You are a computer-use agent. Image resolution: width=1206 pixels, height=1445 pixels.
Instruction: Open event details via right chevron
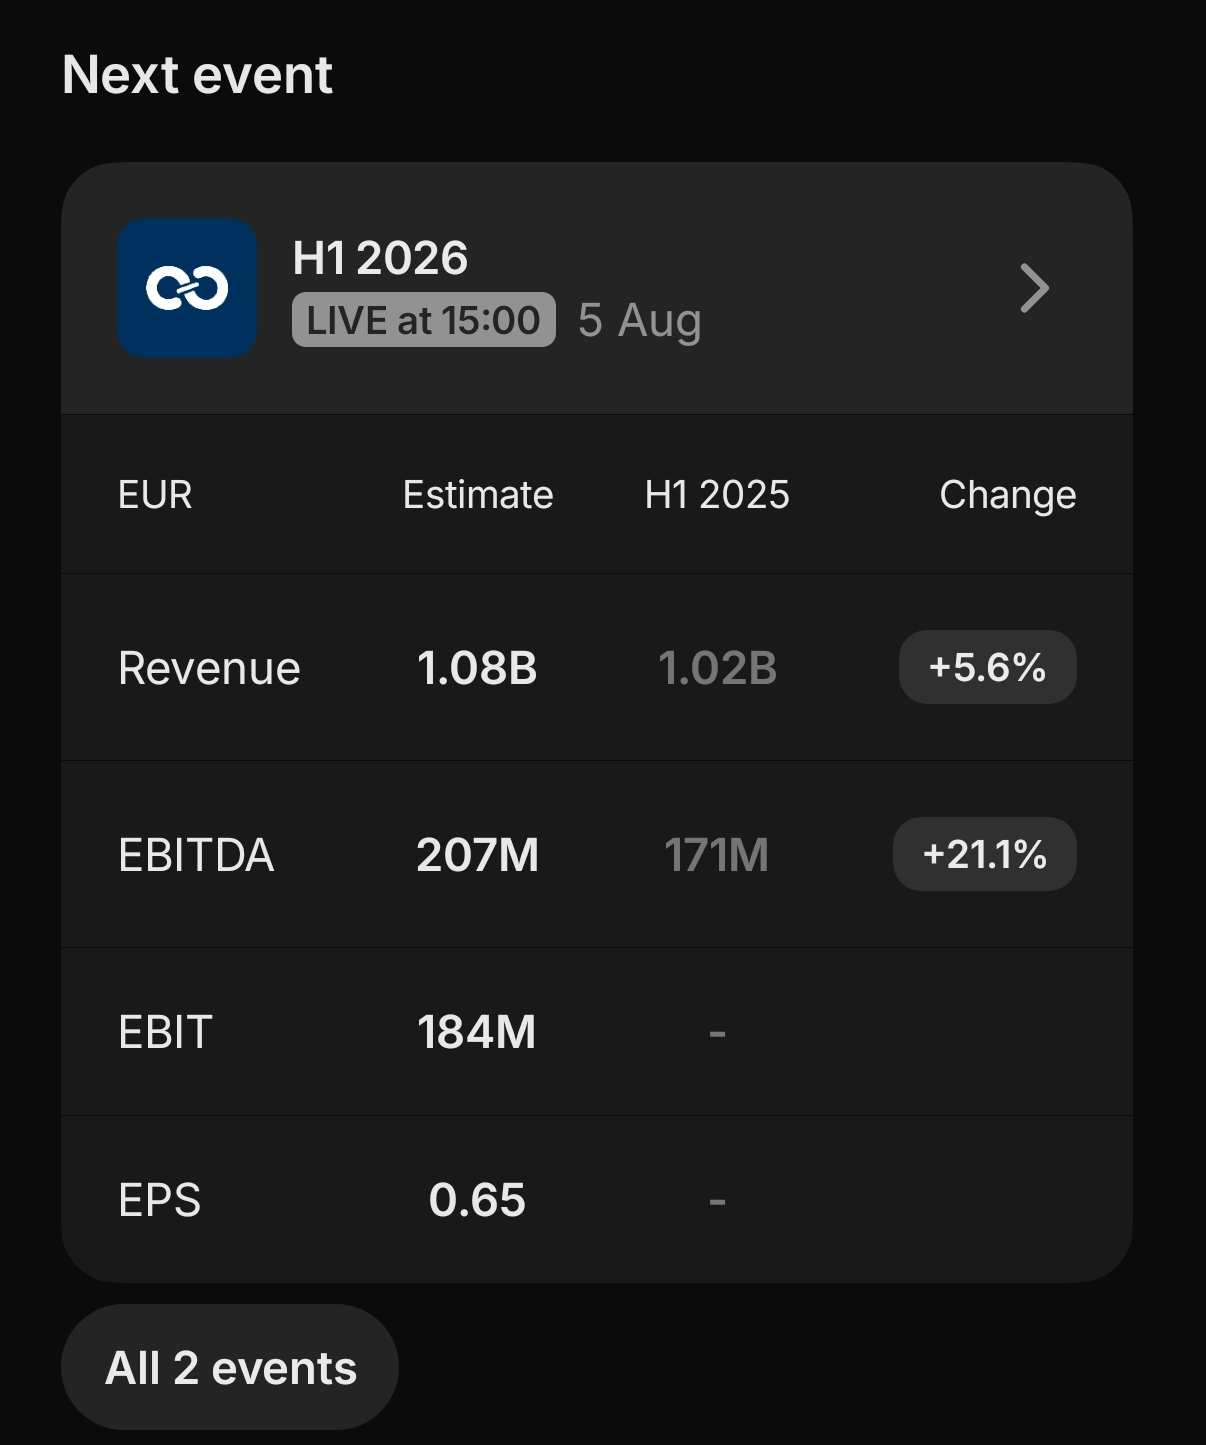click(1034, 288)
